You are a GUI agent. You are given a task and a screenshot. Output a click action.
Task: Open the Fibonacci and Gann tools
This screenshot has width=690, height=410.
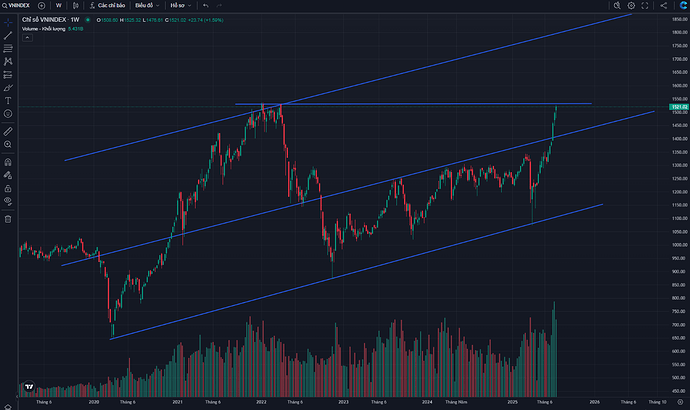(x=8, y=48)
